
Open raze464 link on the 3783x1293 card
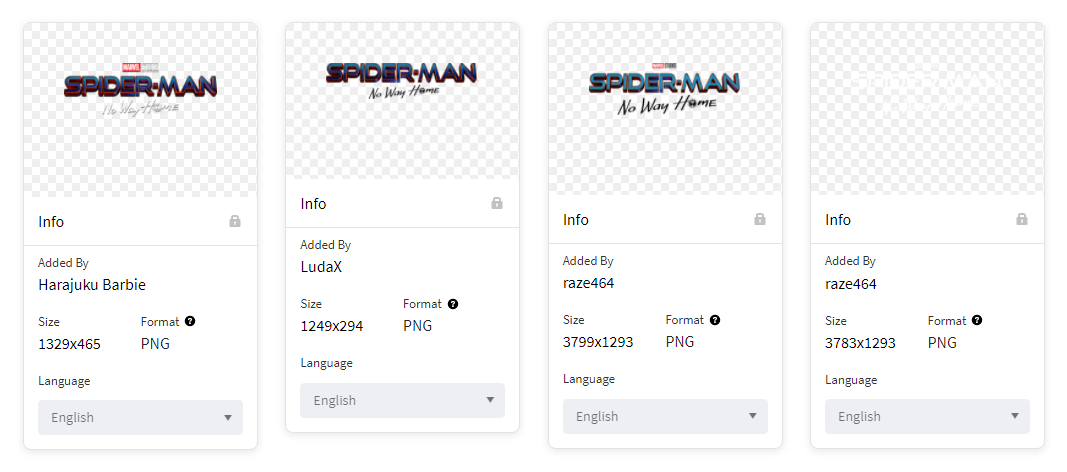(850, 283)
